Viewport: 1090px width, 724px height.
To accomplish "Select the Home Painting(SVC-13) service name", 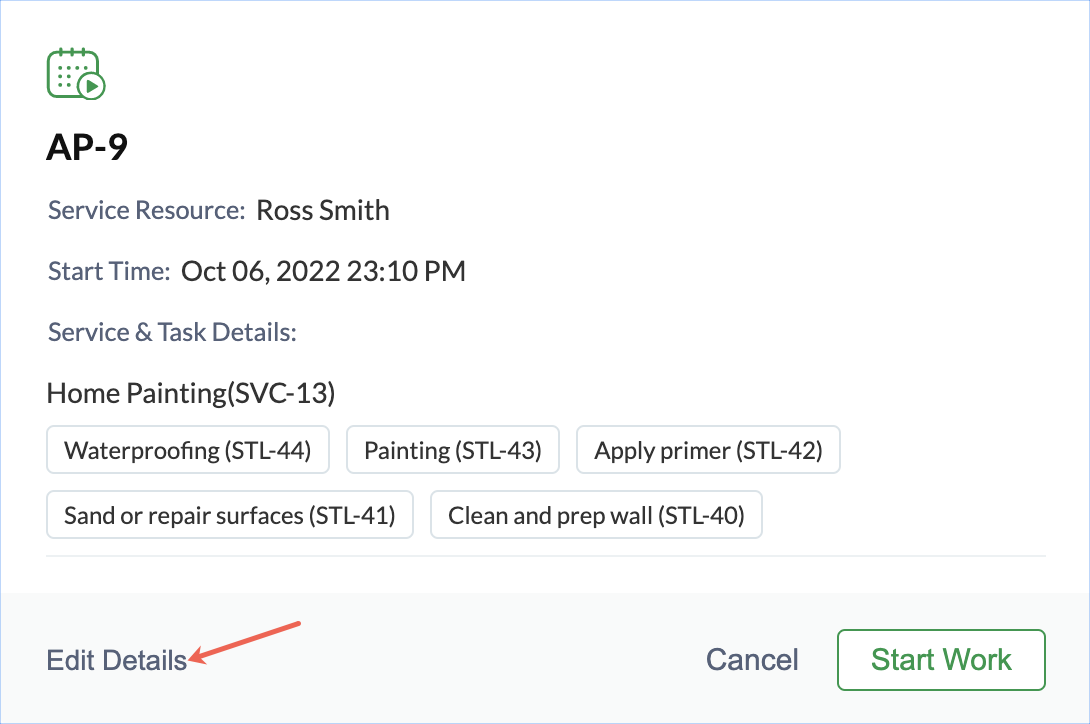I will coord(190,393).
